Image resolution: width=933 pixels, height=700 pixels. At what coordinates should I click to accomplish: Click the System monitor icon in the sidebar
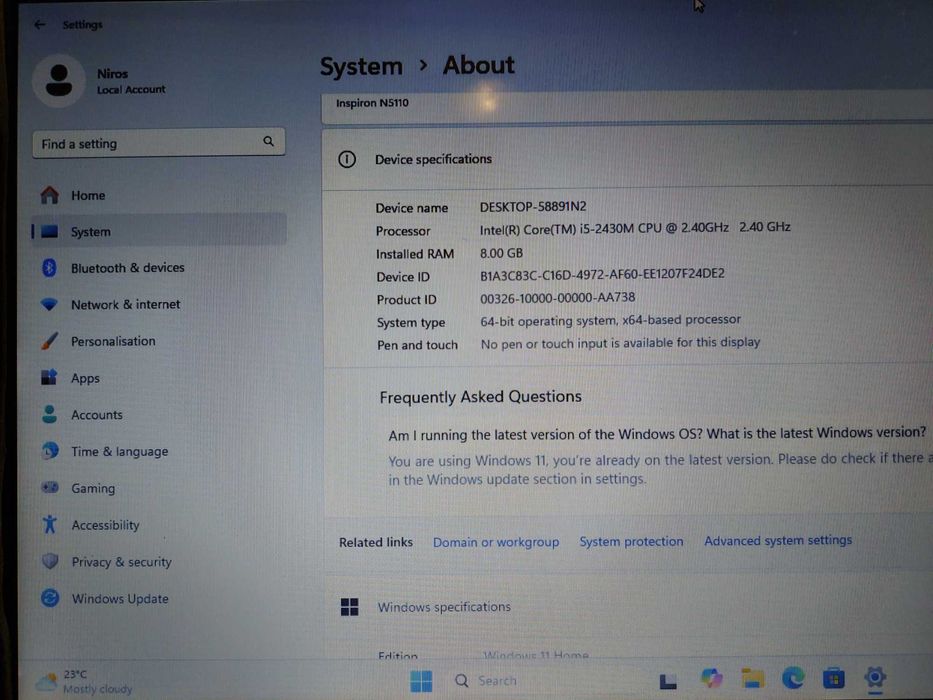tap(49, 232)
